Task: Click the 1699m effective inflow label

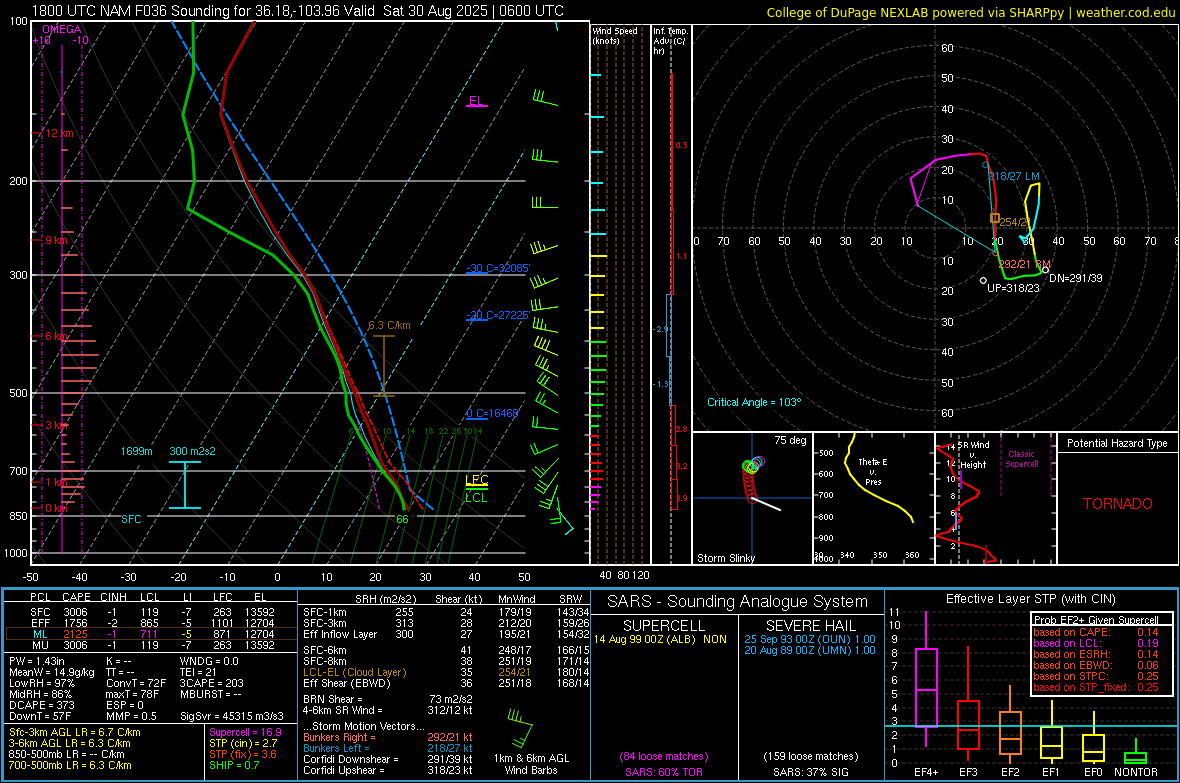Action: tap(136, 451)
